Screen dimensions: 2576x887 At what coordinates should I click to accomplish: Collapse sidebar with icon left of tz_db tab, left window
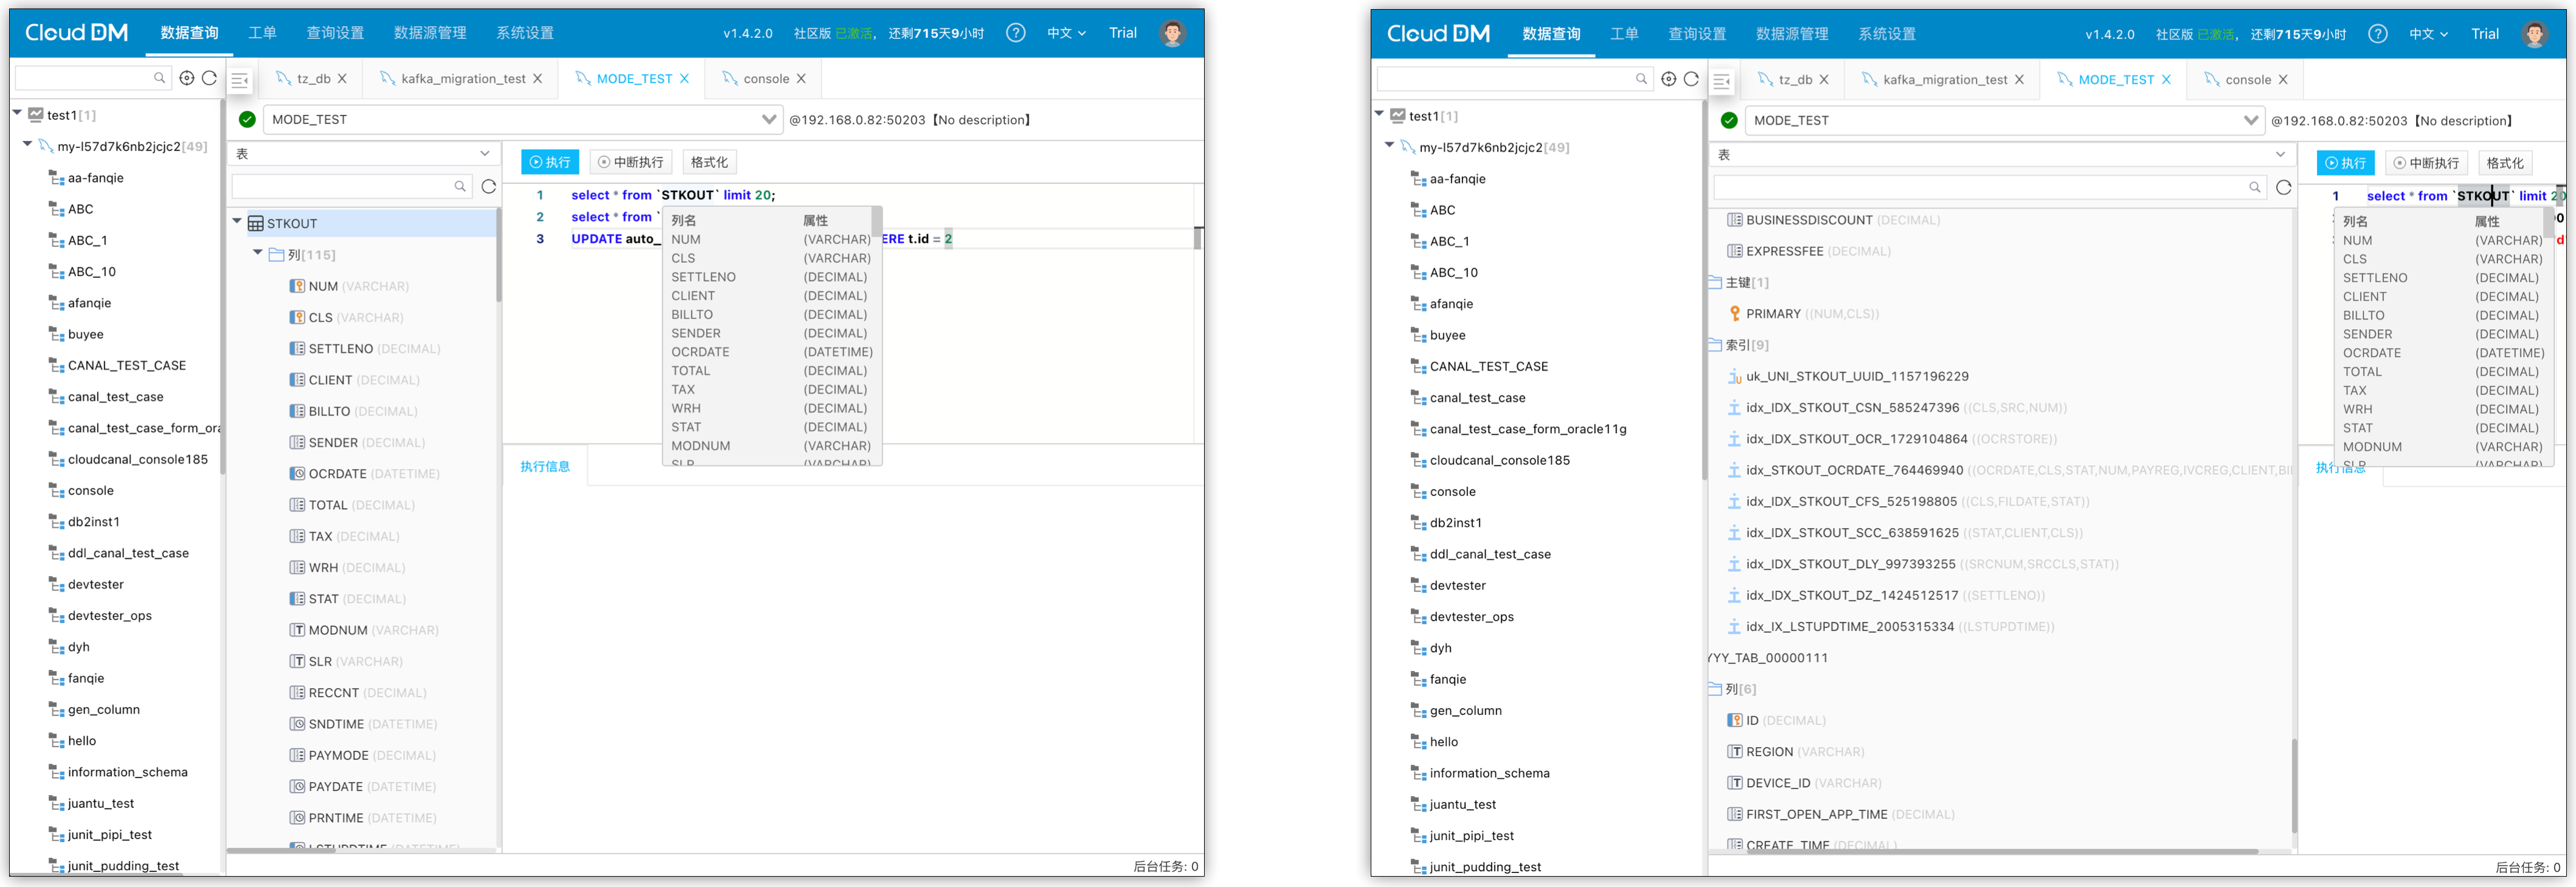(240, 80)
